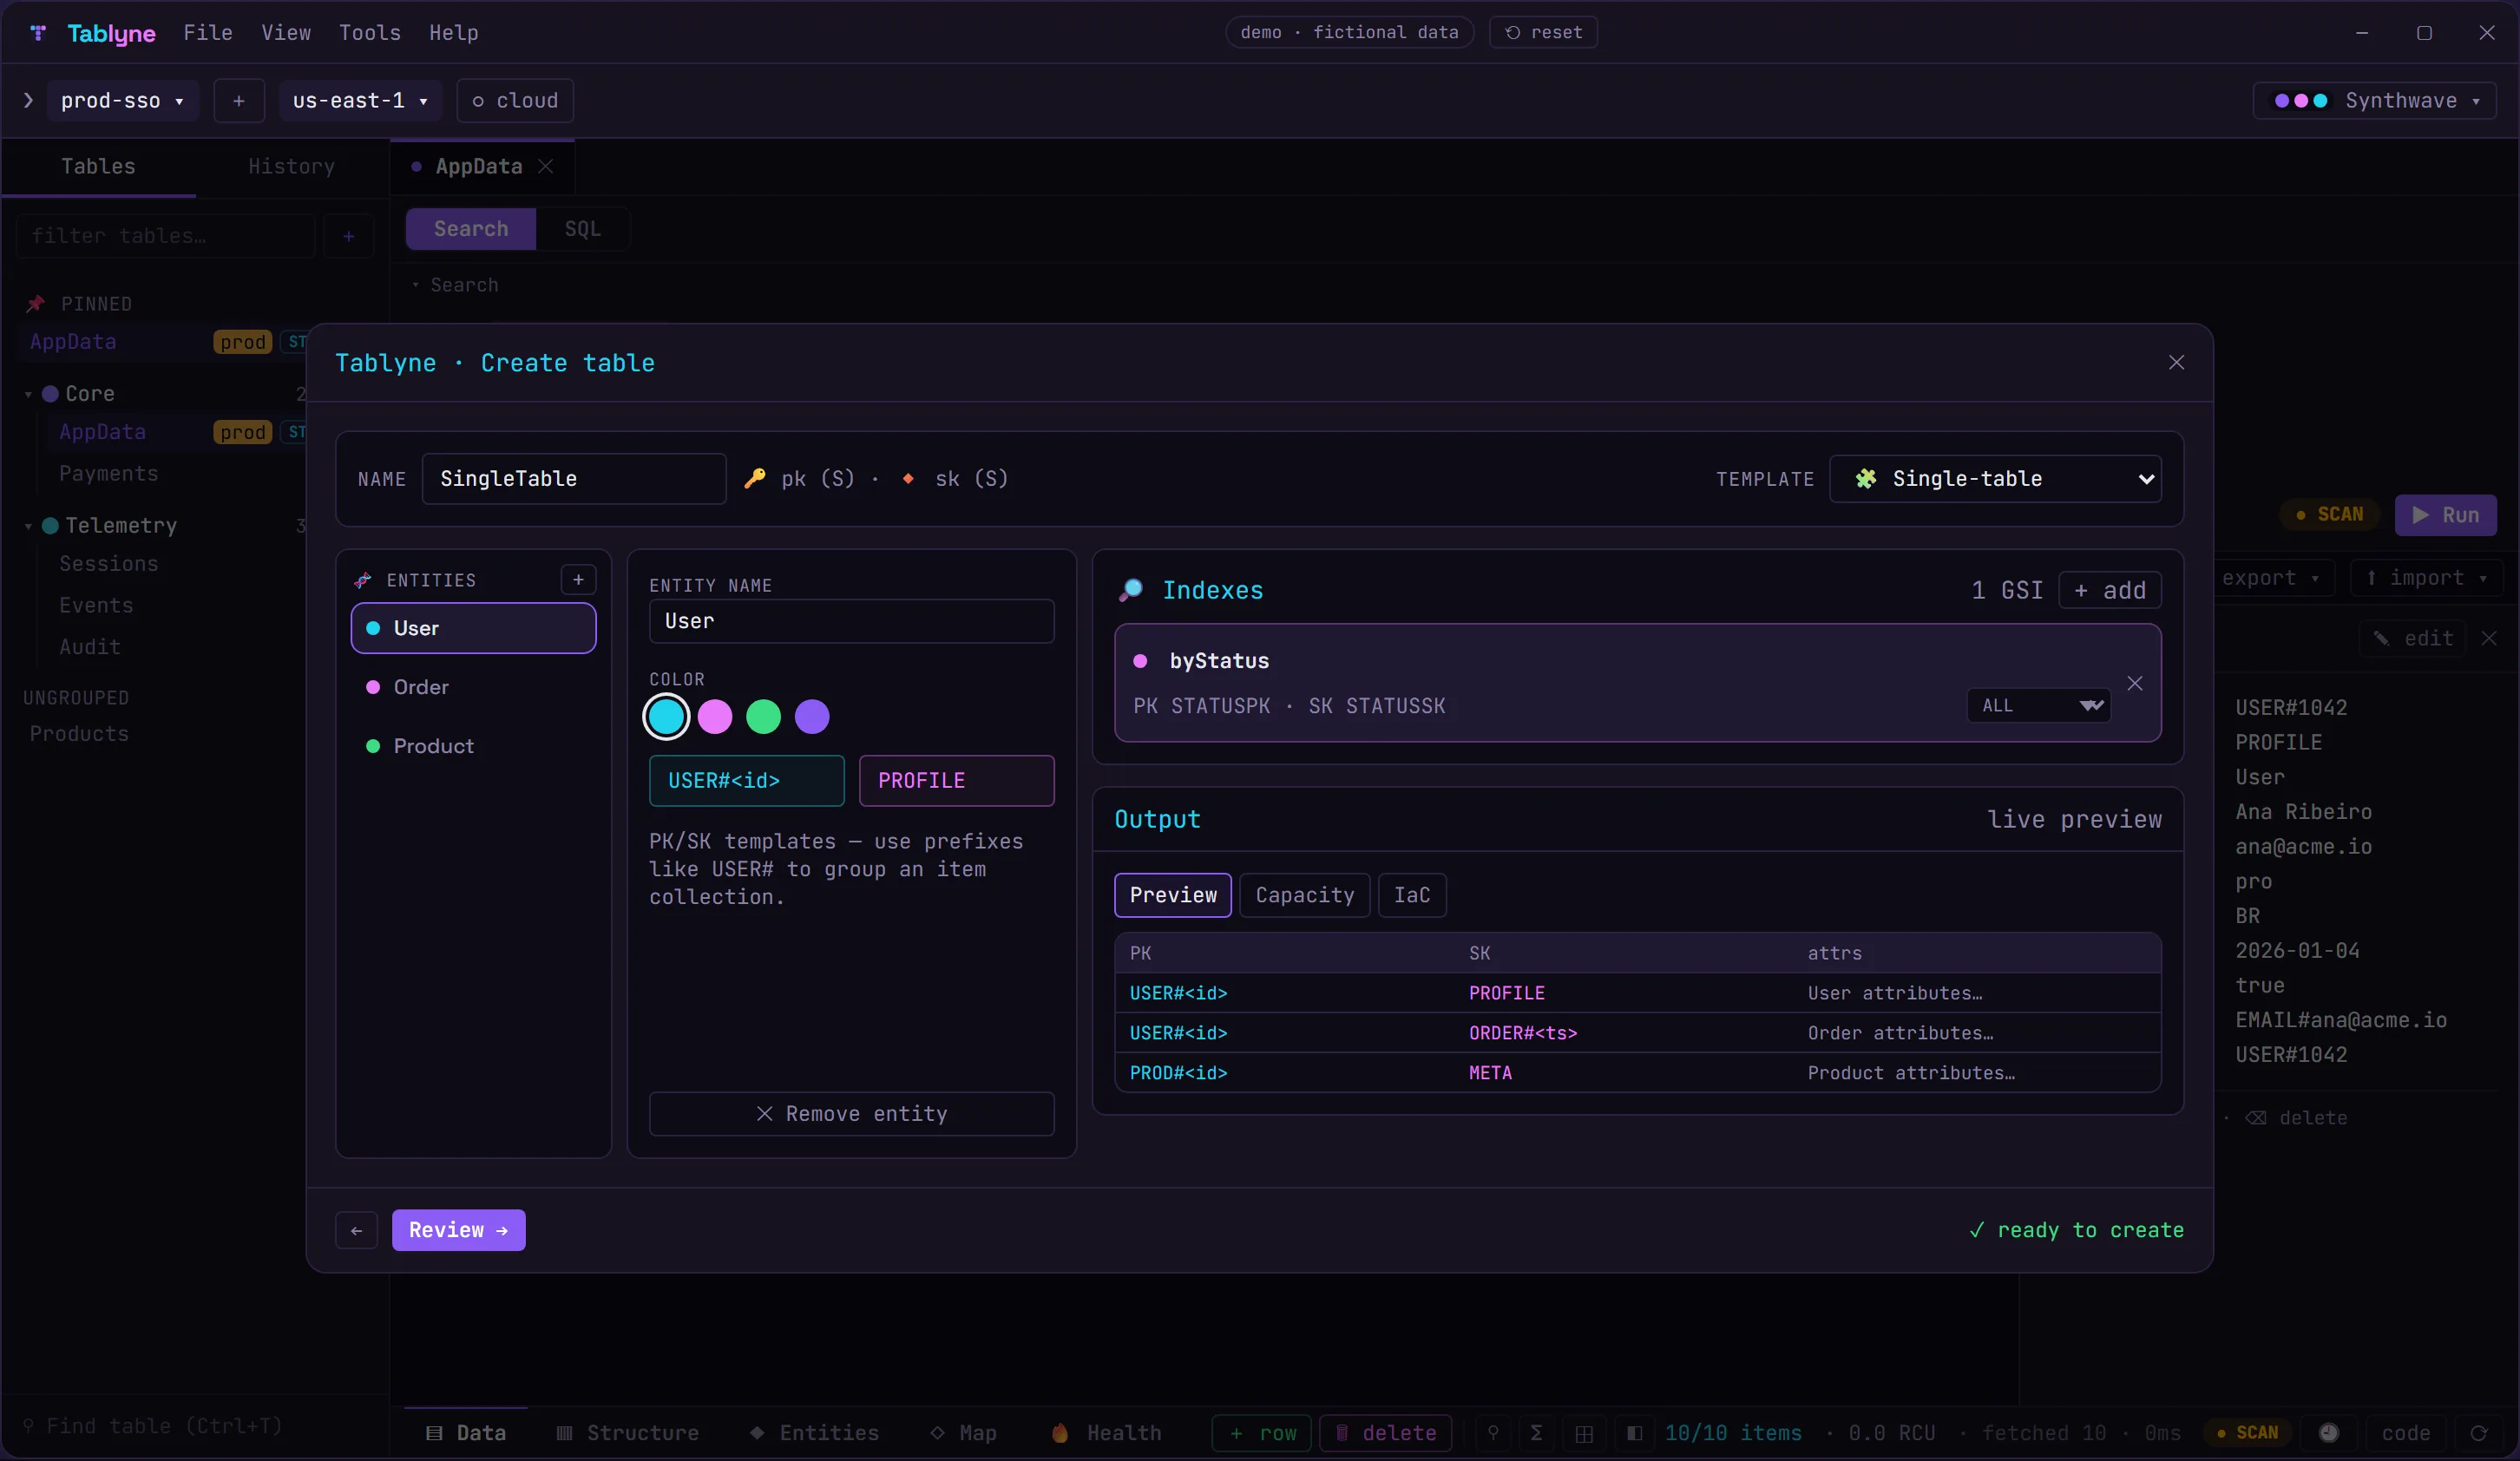Click the table NAME field containing SingleTable
Screen dimensions: 2520x1461
point(574,479)
